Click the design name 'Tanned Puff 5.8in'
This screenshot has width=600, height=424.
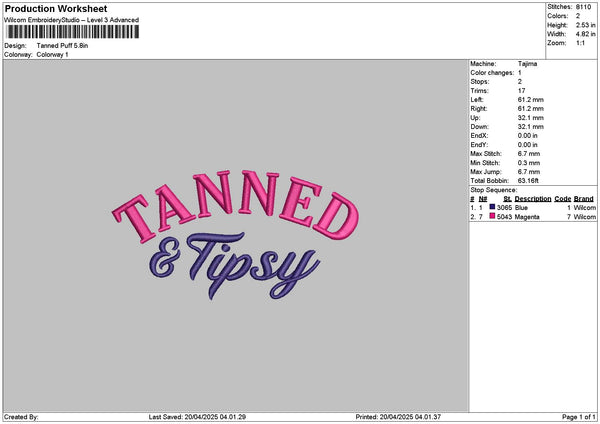(62, 46)
